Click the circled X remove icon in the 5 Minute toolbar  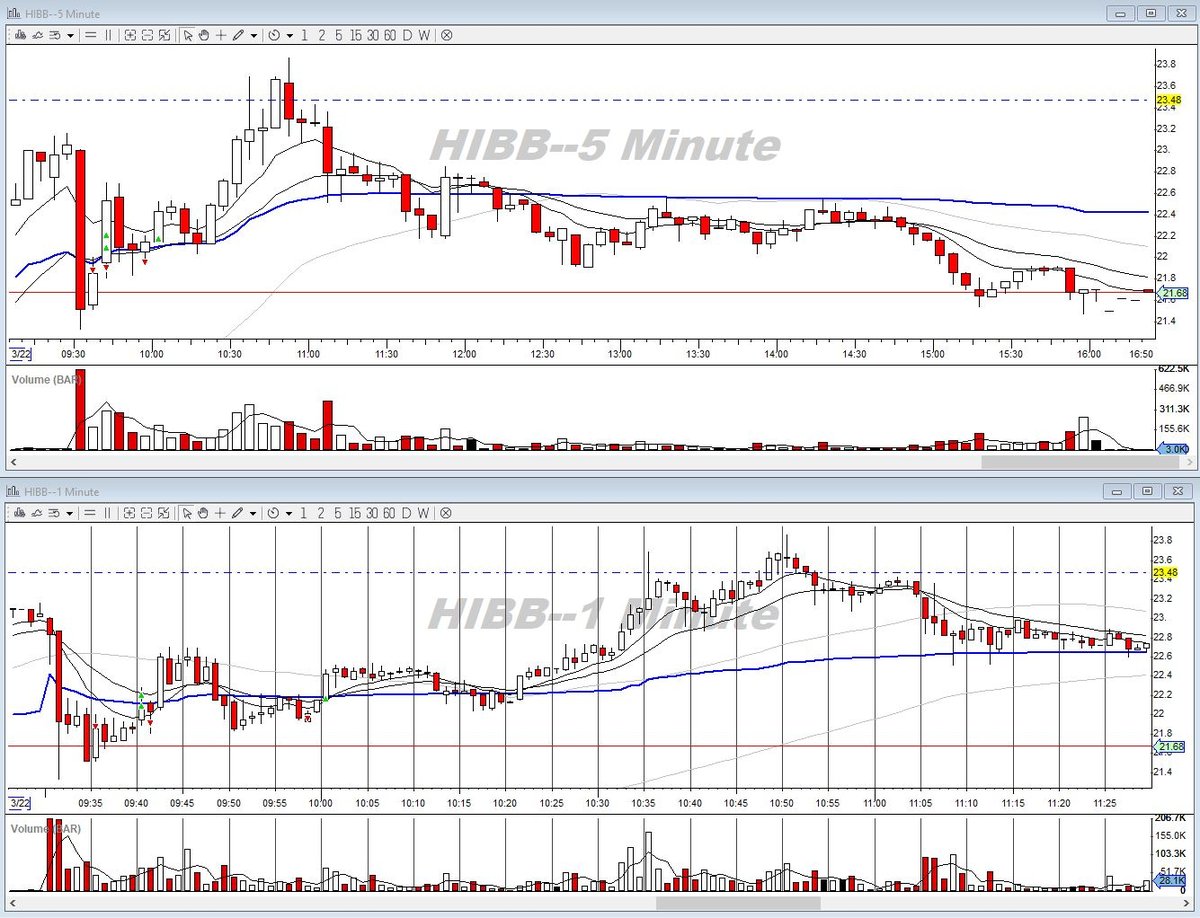click(446, 35)
